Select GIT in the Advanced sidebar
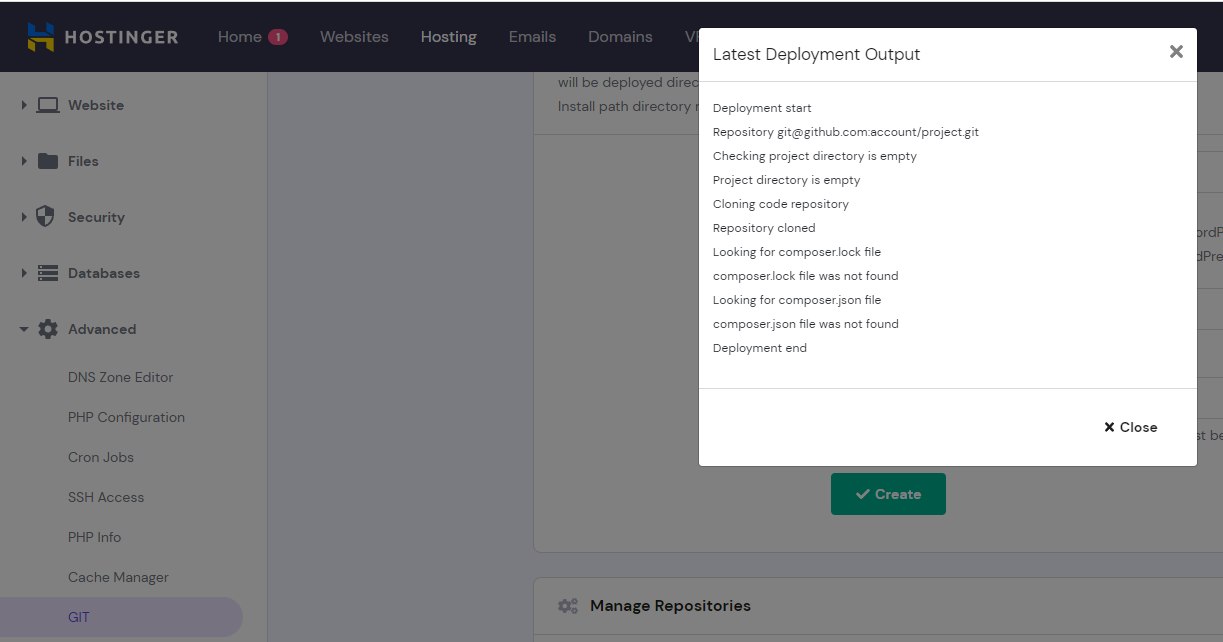Screen dimensions: 1223x642 click(79, 617)
